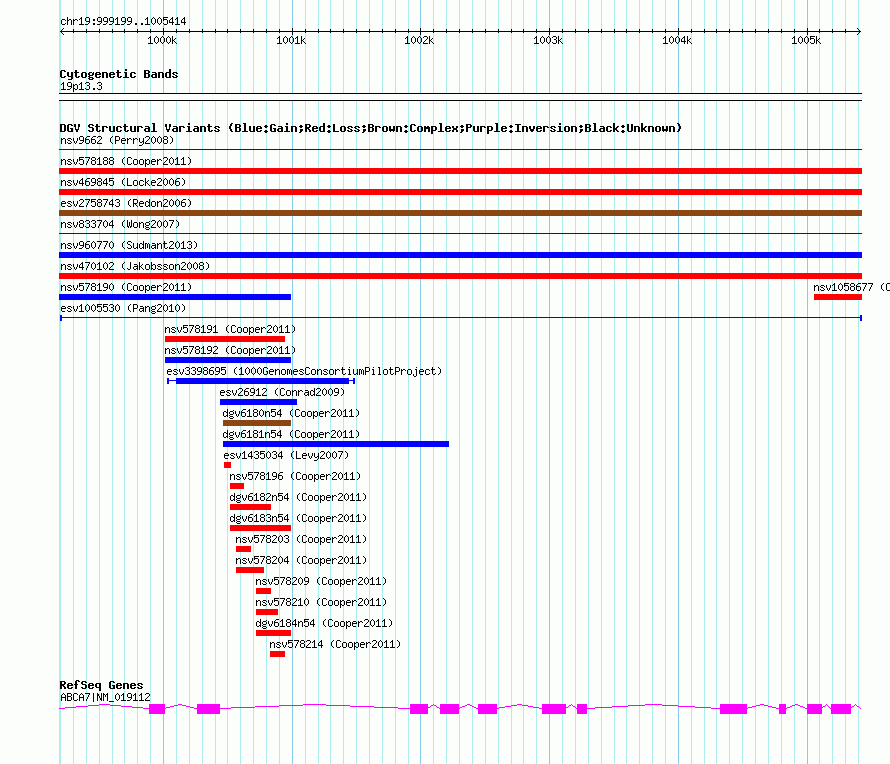Select the red bar under nsv1058677
Screen dimensions: 890x764
[x=838, y=297]
